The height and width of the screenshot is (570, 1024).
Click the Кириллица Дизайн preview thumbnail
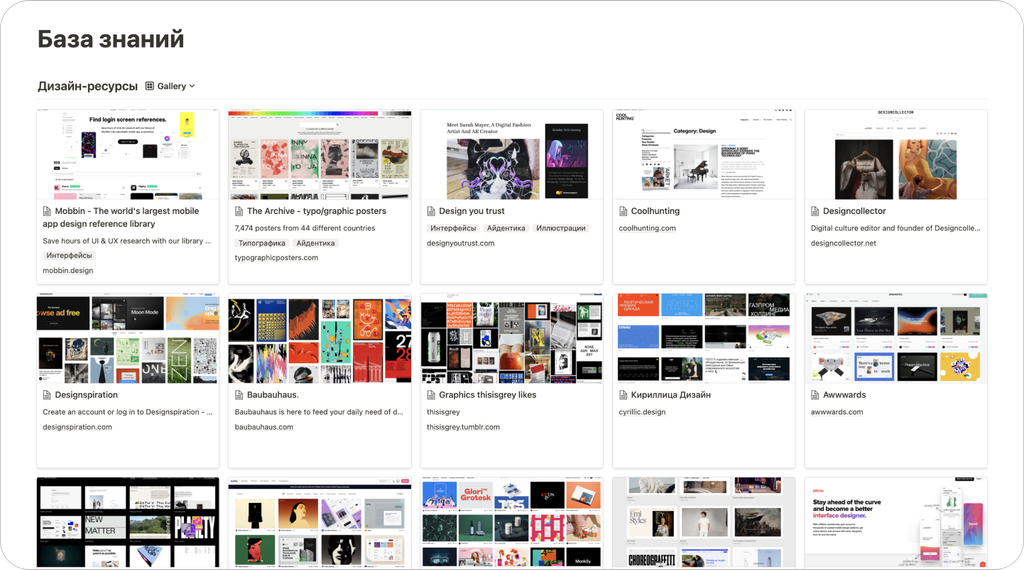tap(704, 338)
